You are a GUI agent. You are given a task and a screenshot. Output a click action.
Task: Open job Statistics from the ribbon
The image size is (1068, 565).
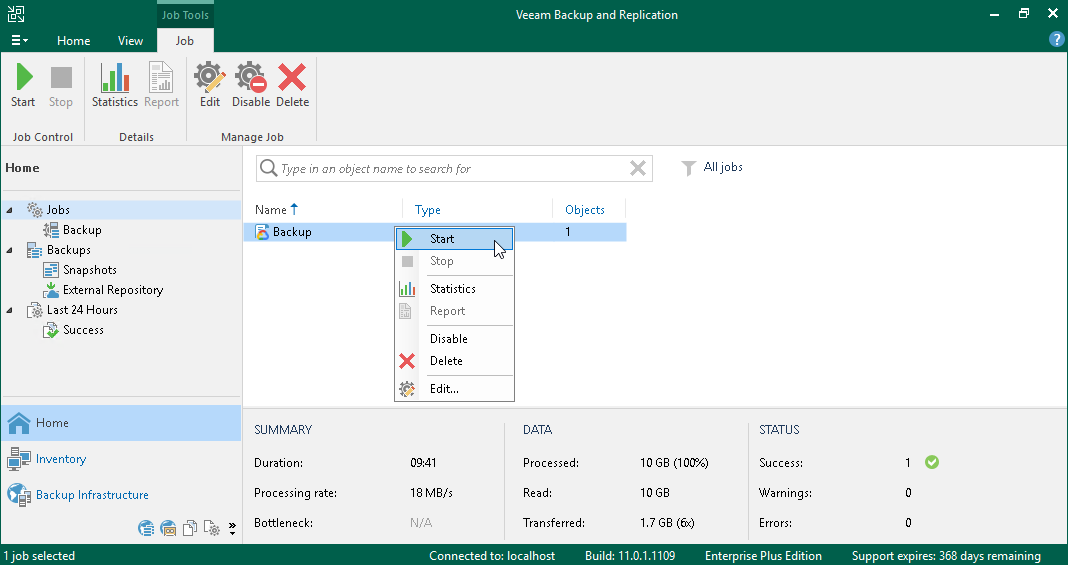click(x=114, y=85)
